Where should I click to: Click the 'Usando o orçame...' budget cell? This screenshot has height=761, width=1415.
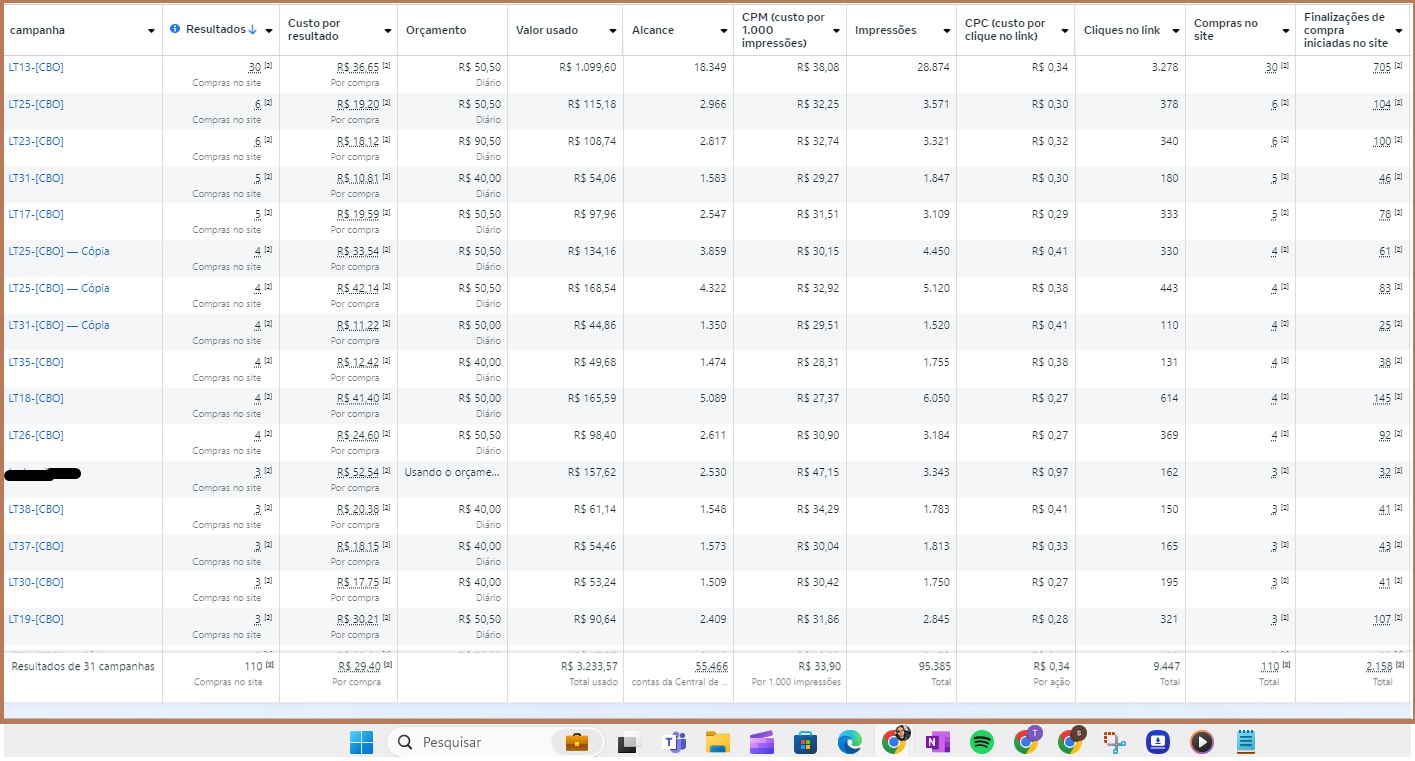[452, 472]
